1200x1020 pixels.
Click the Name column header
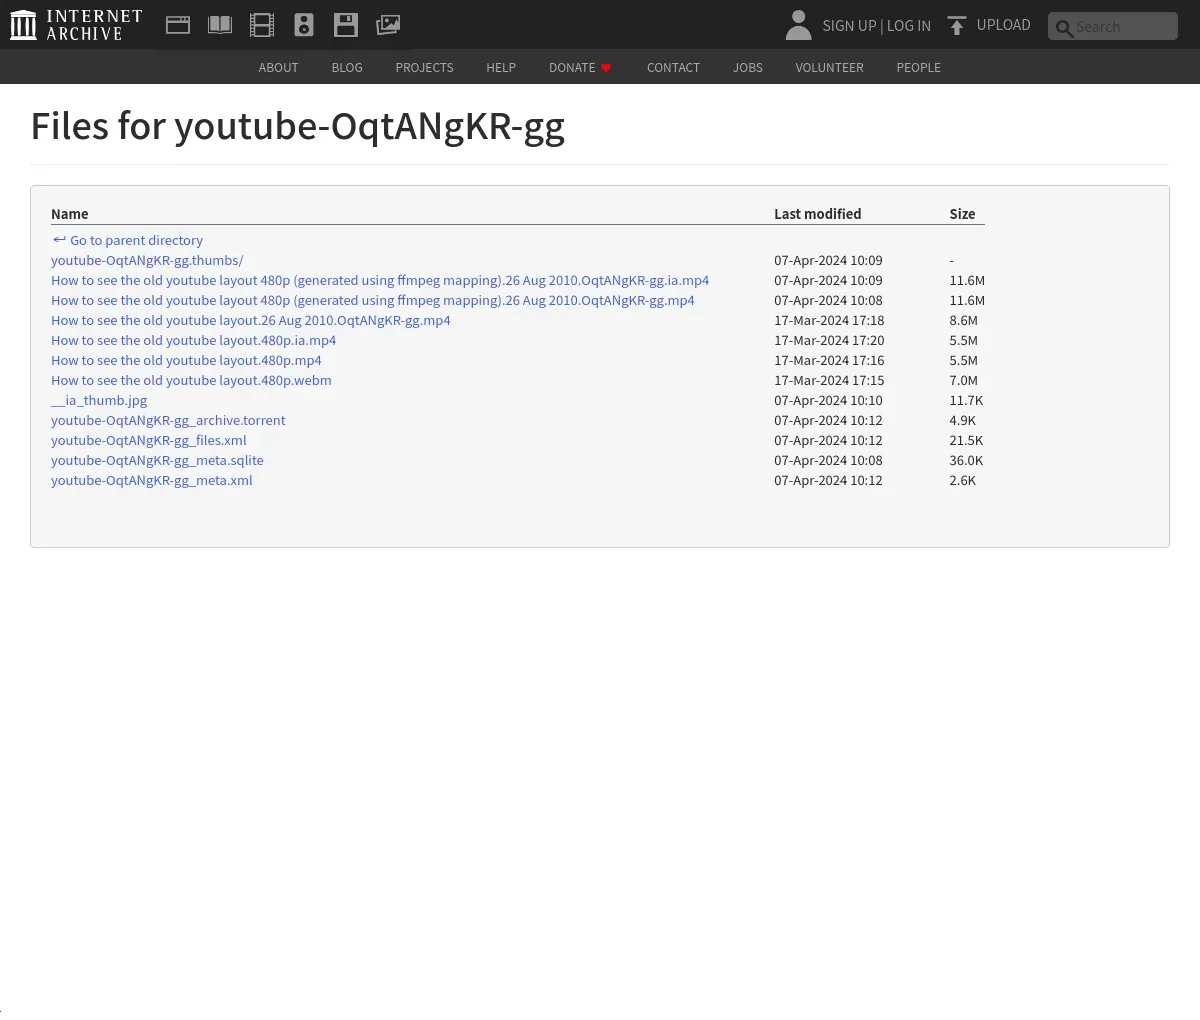[70, 214]
